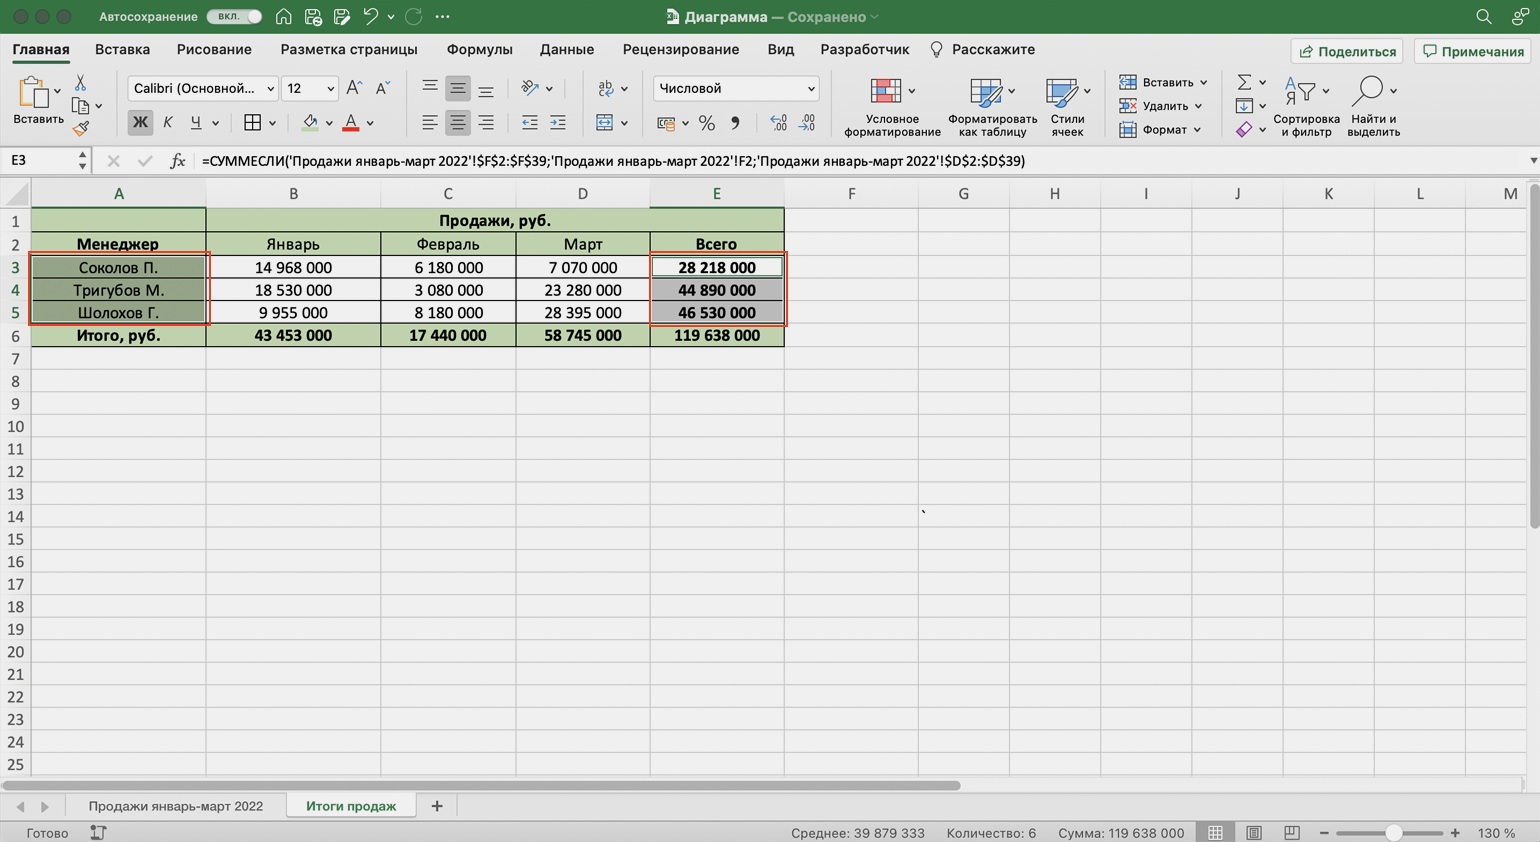Expand the Calibri font name dropdown
The width and height of the screenshot is (1540, 842).
(x=270, y=89)
